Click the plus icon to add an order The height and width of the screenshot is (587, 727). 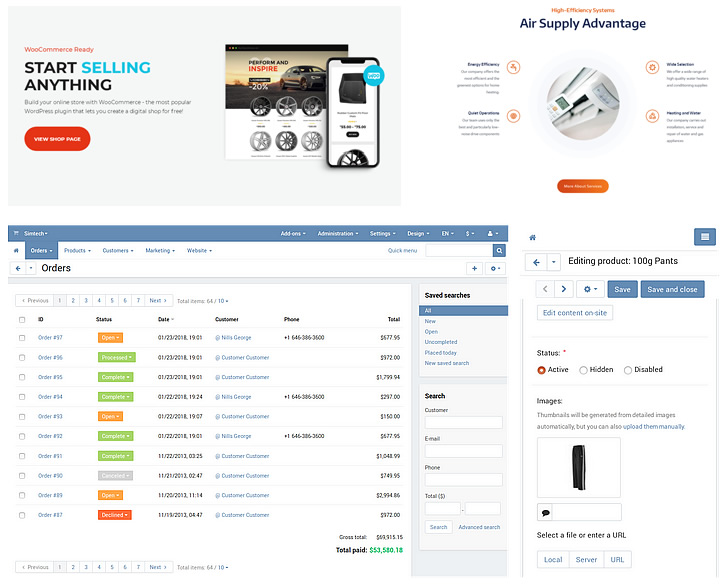473,269
